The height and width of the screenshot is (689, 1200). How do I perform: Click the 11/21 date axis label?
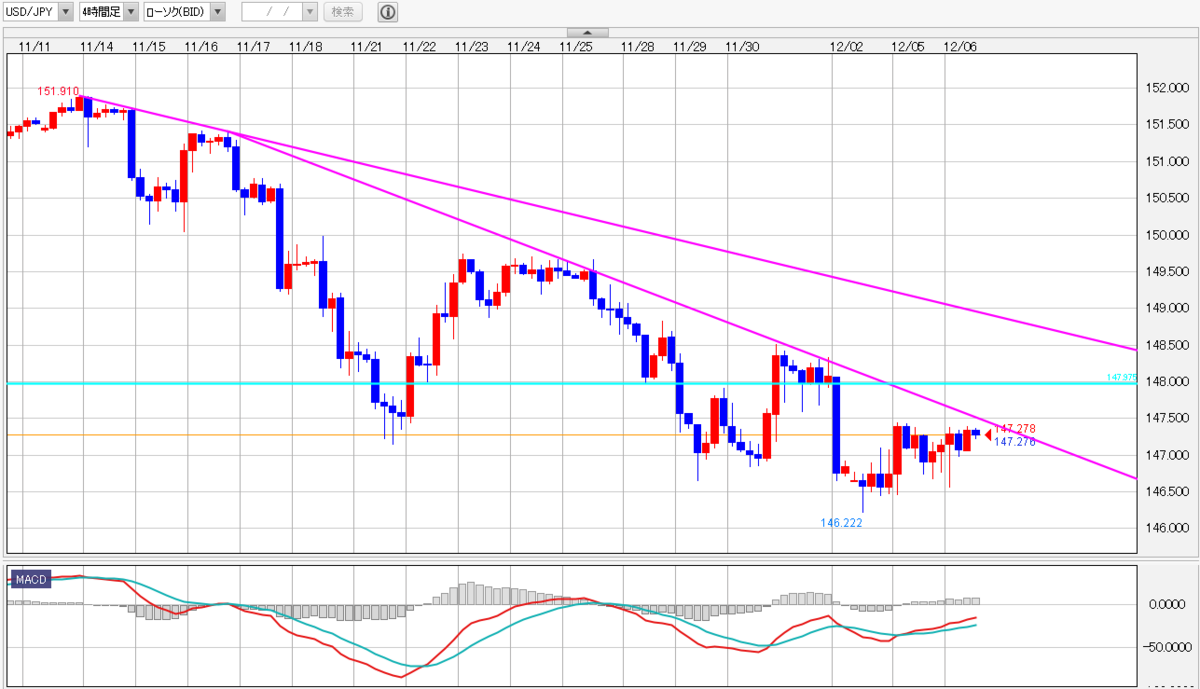coord(367,46)
